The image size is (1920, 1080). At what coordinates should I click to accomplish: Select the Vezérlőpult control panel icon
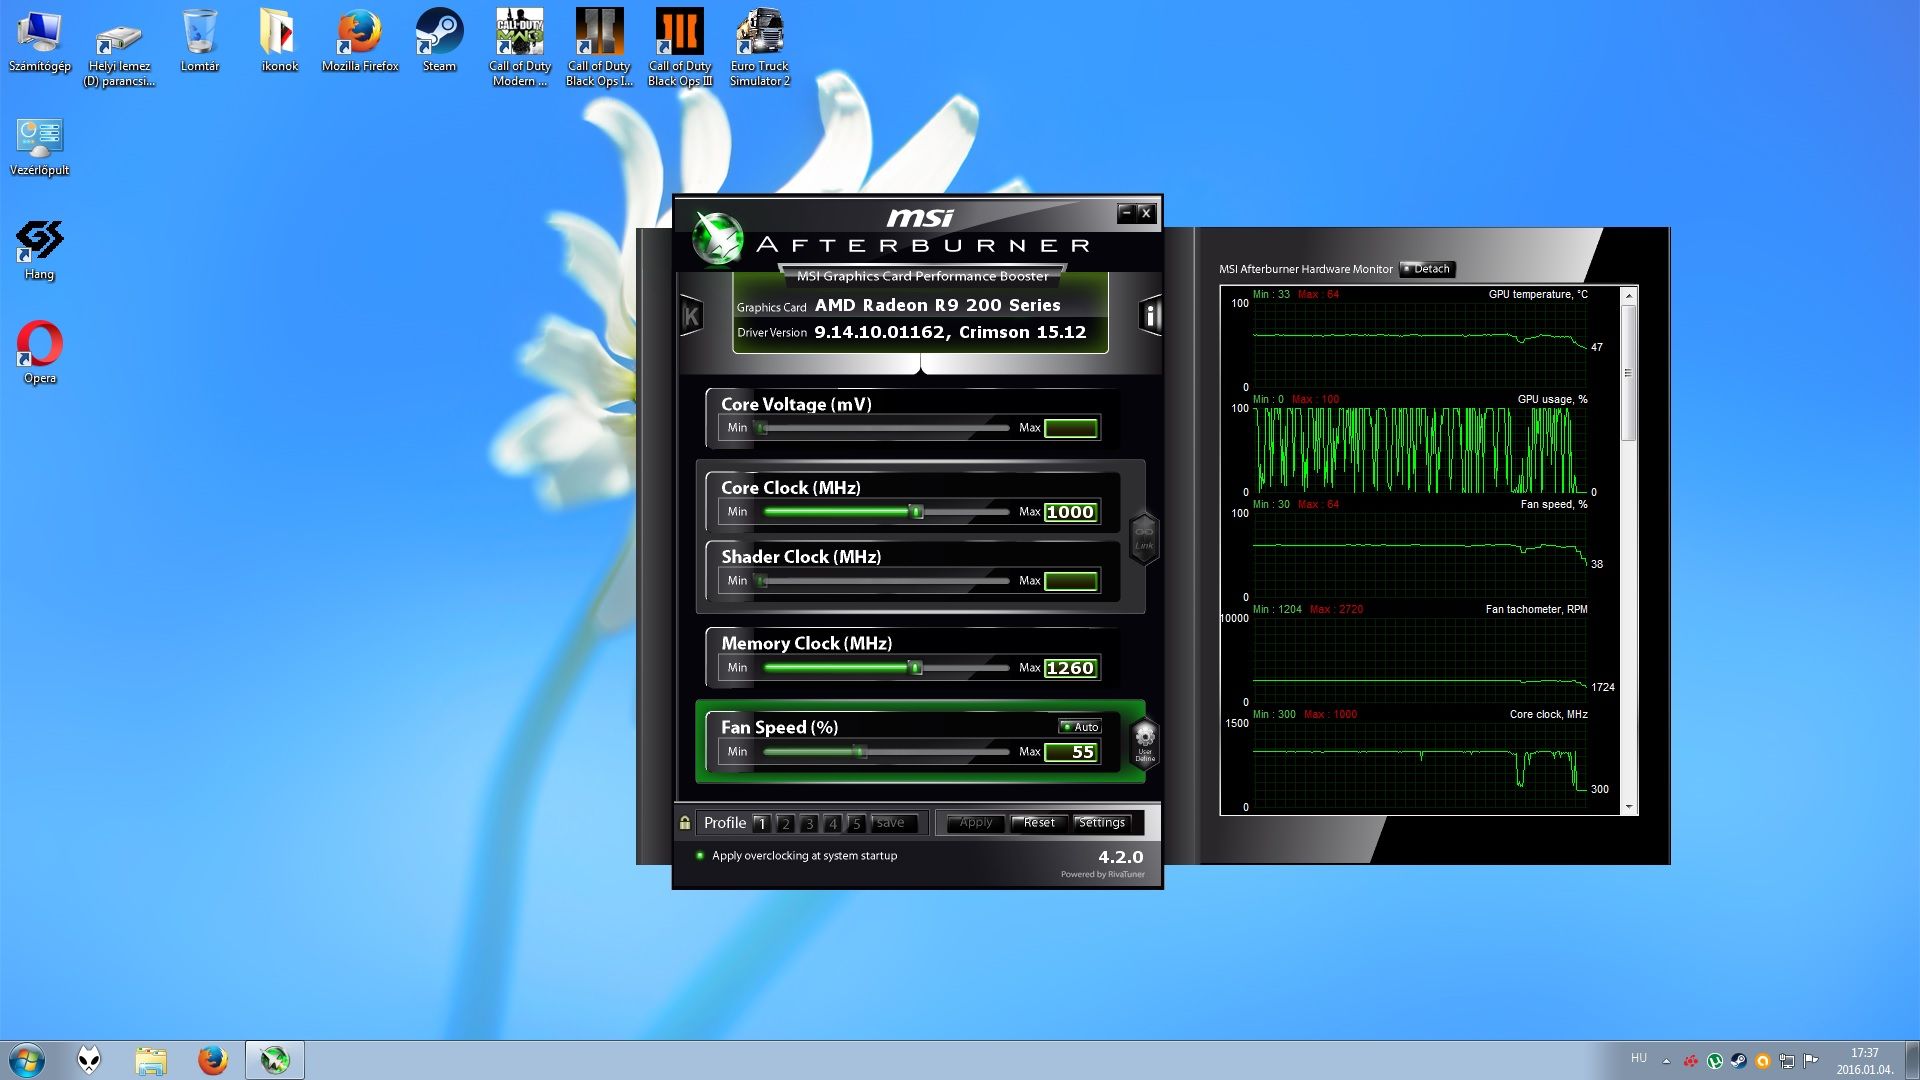[40, 147]
